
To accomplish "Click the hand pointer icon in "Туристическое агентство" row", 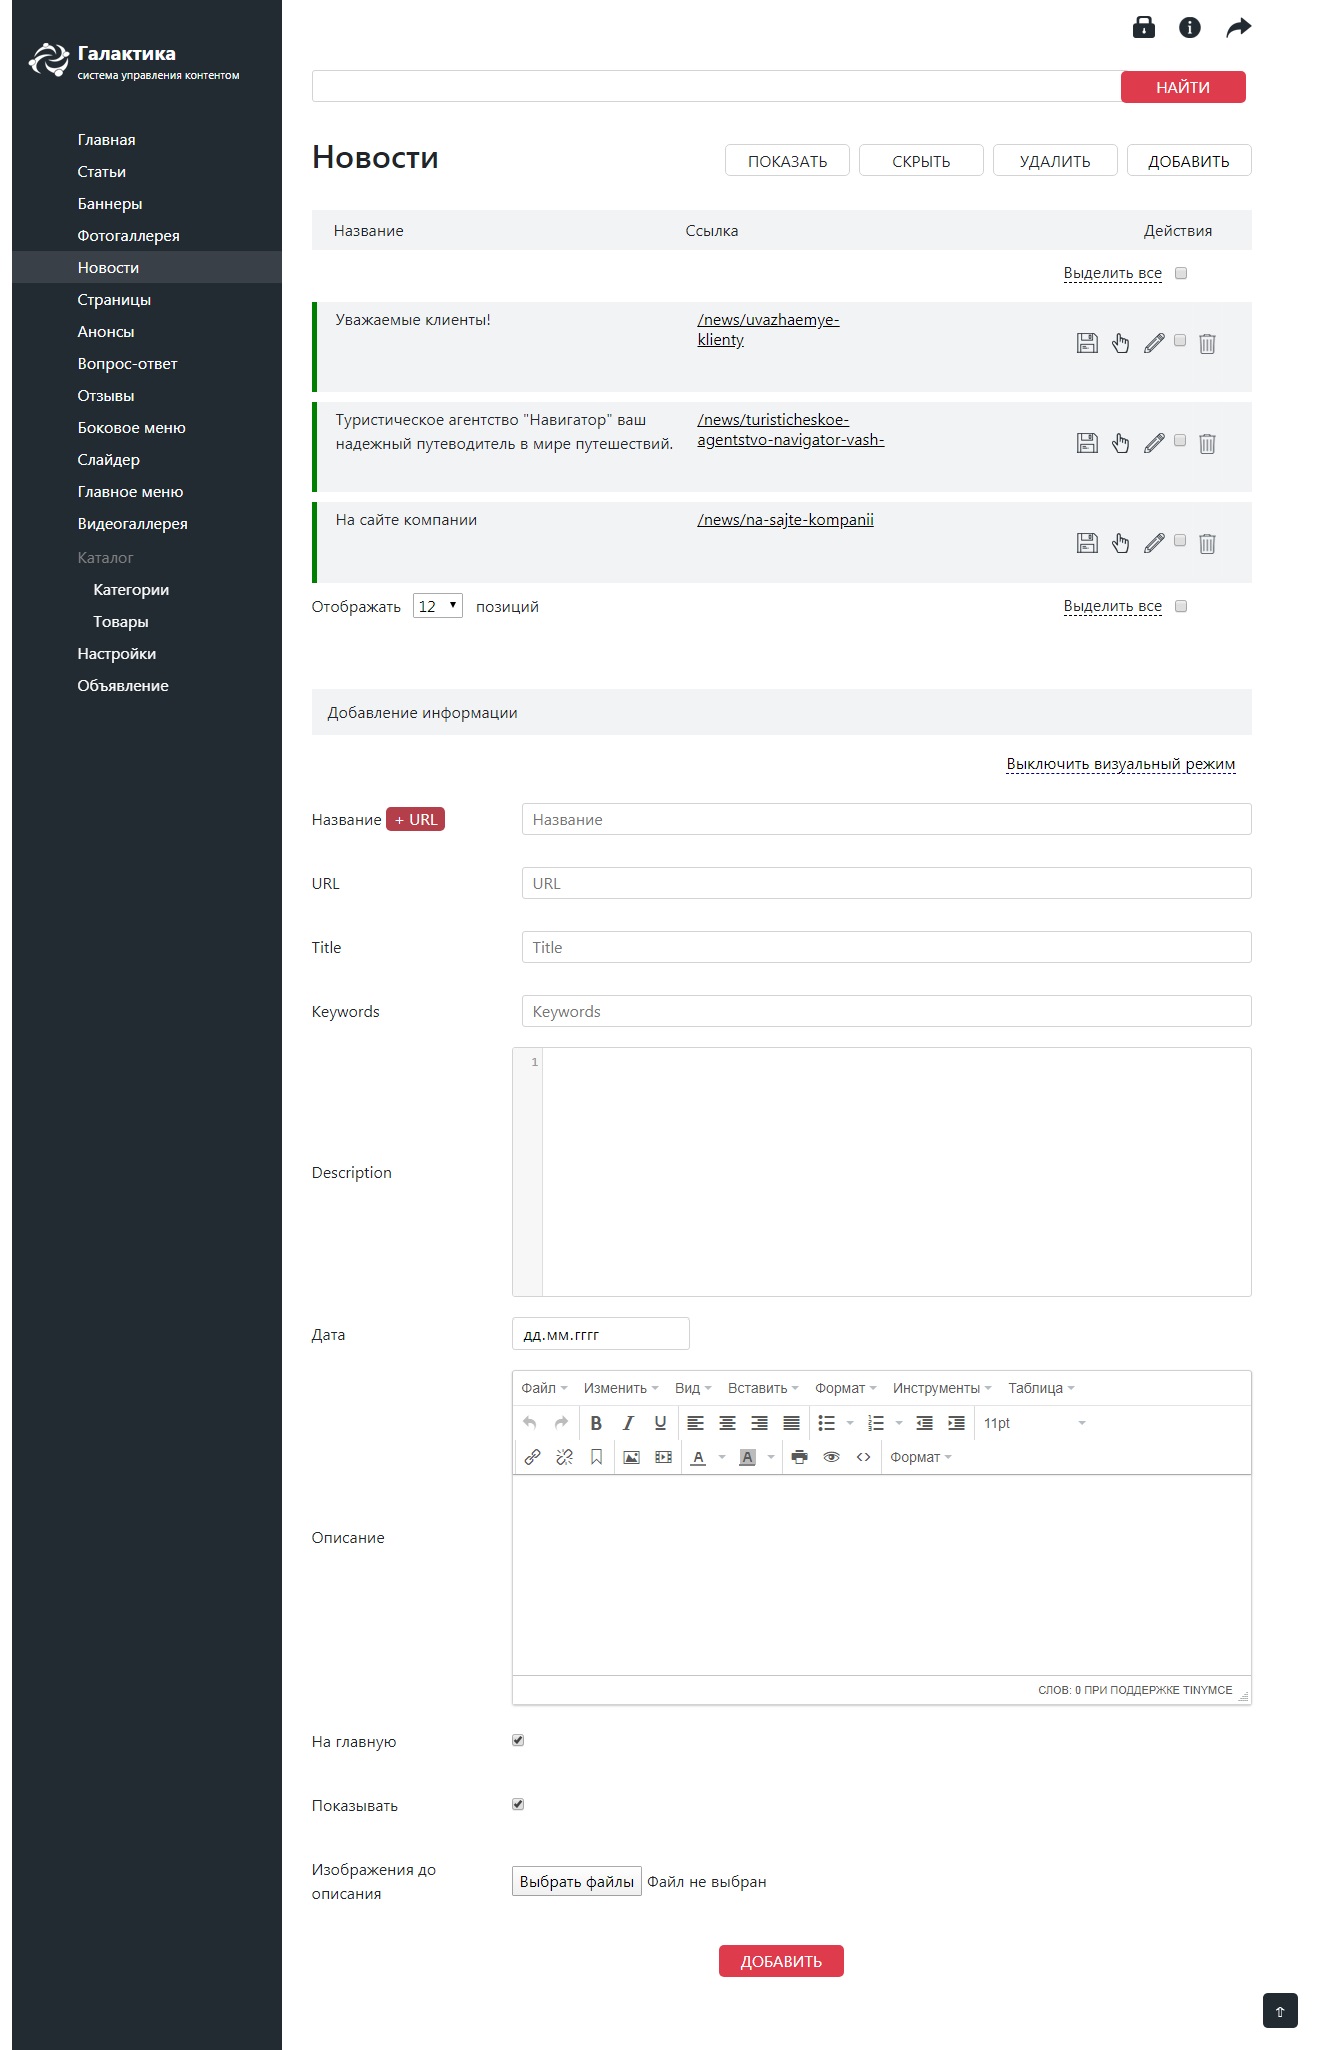I will pyautogui.click(x=1121, y=443).
